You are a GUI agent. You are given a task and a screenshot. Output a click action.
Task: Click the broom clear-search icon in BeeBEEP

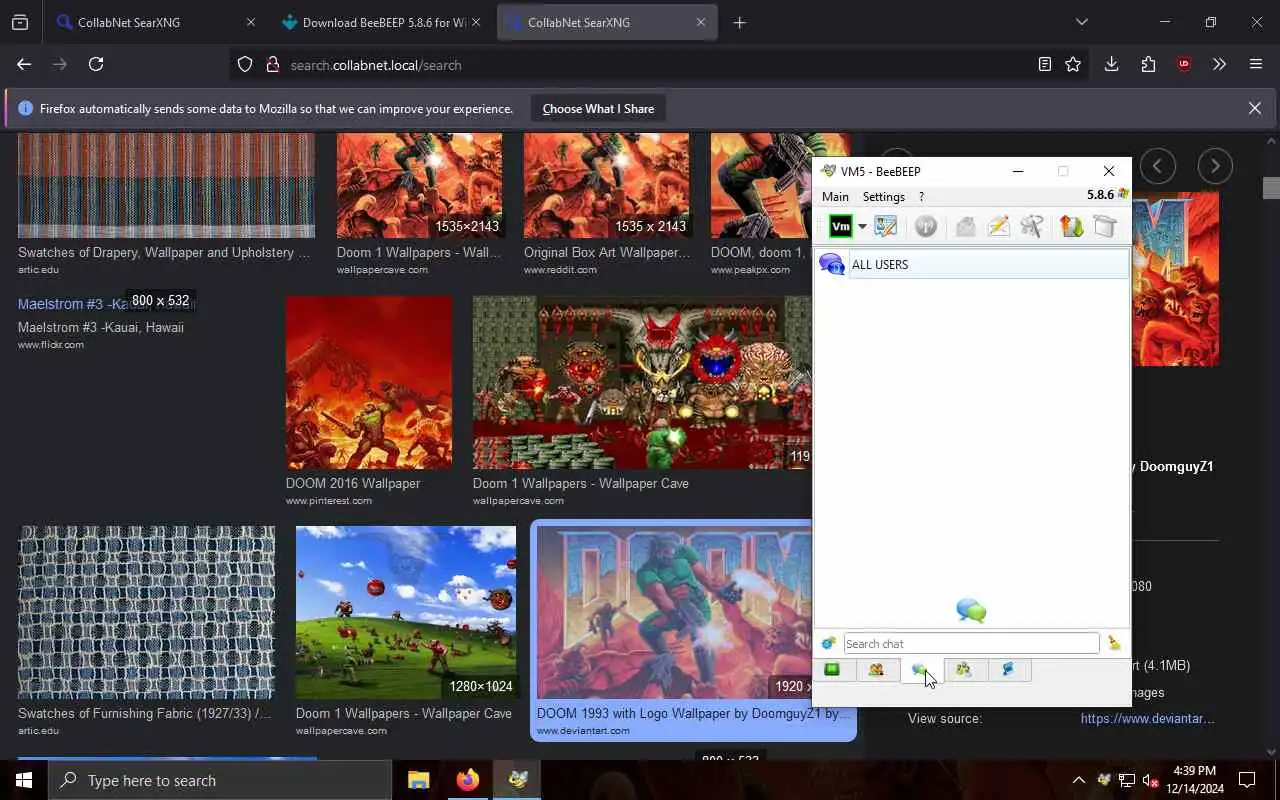click(1114, 644)
